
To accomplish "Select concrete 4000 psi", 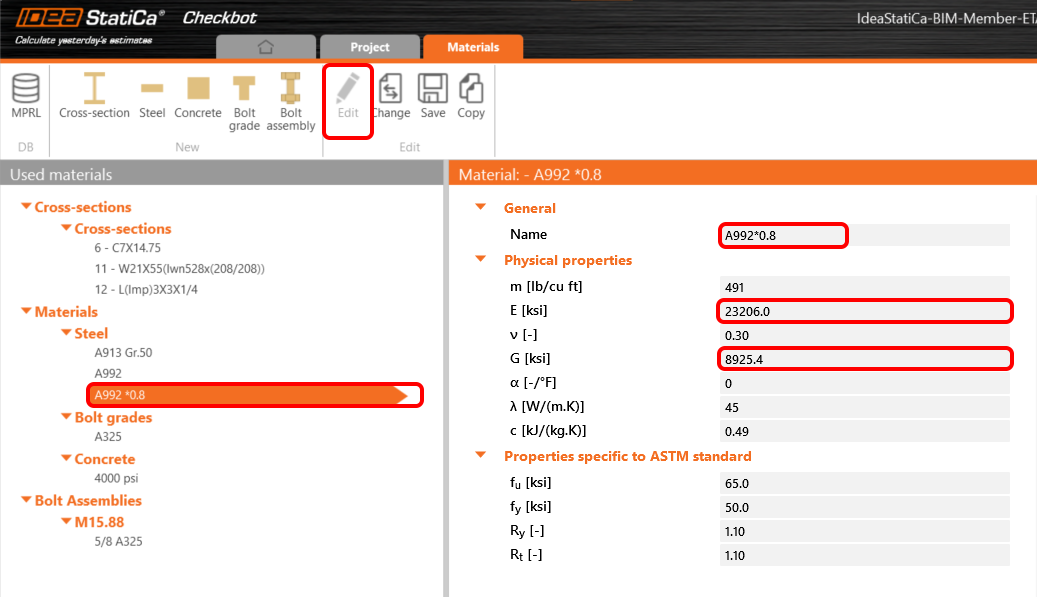I will (116, 479).
